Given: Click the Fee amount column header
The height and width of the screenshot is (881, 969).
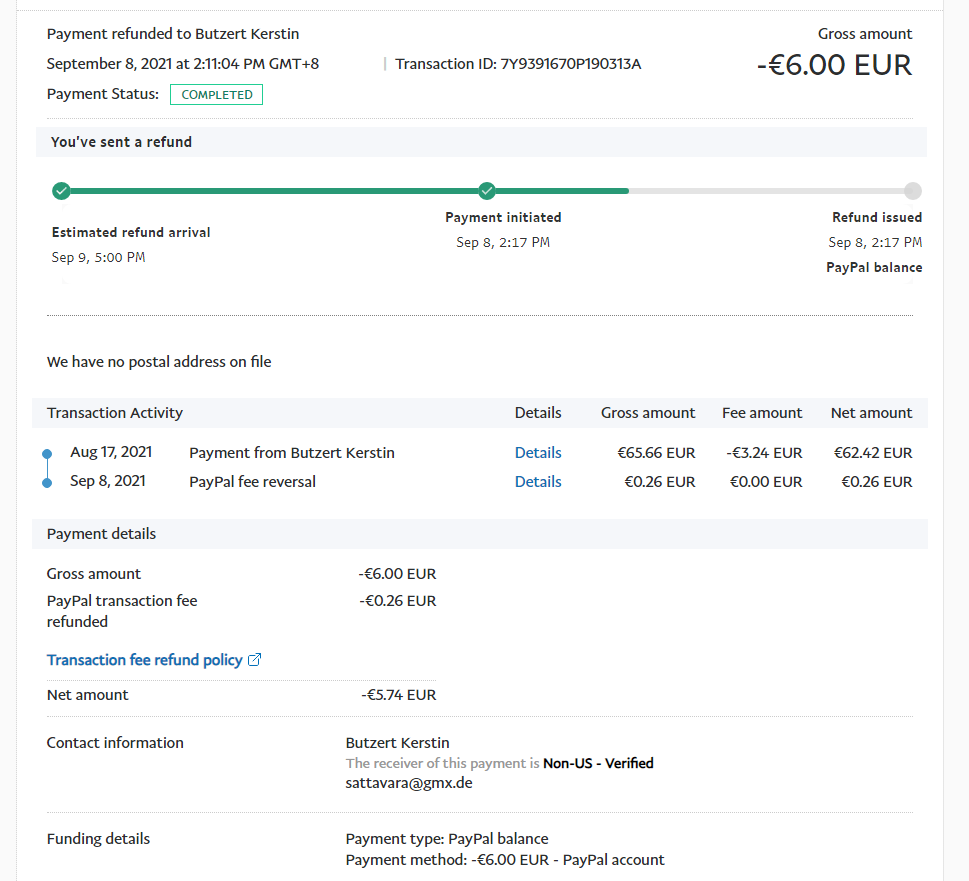Looking at the screenshot, I should pos(762,413).
